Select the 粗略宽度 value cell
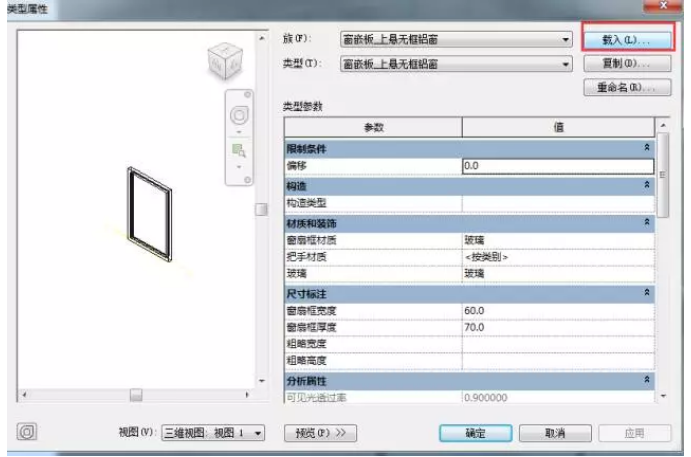The width and height of the screenshot is (691, 457). (x=558, y=344)
